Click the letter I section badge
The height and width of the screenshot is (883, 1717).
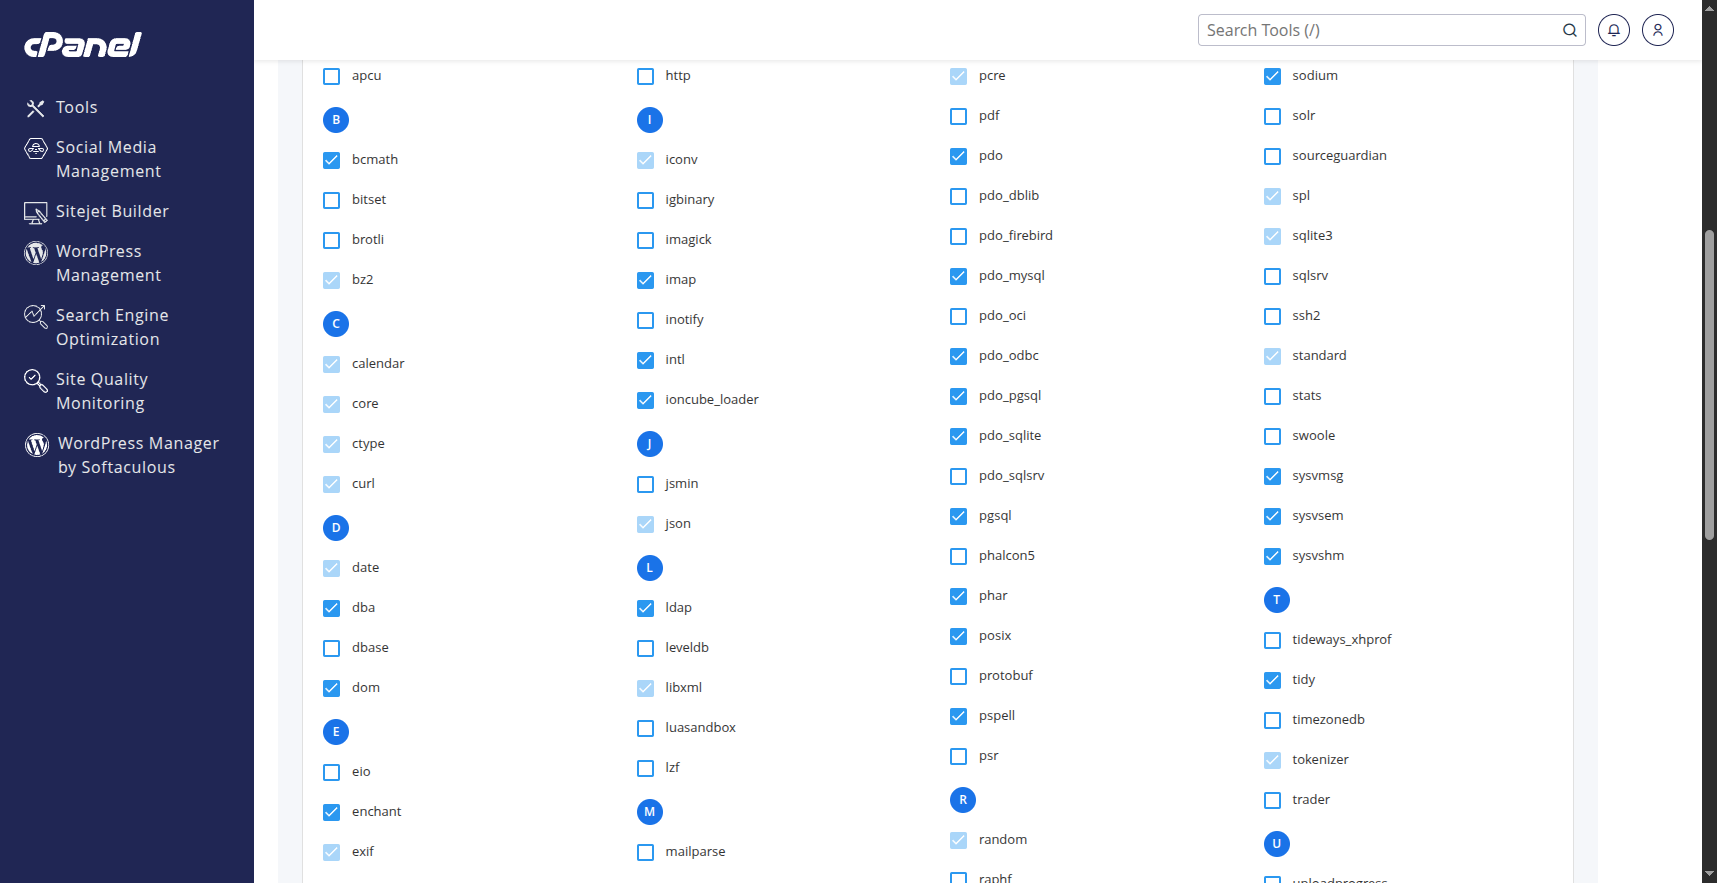pos(650,120)
